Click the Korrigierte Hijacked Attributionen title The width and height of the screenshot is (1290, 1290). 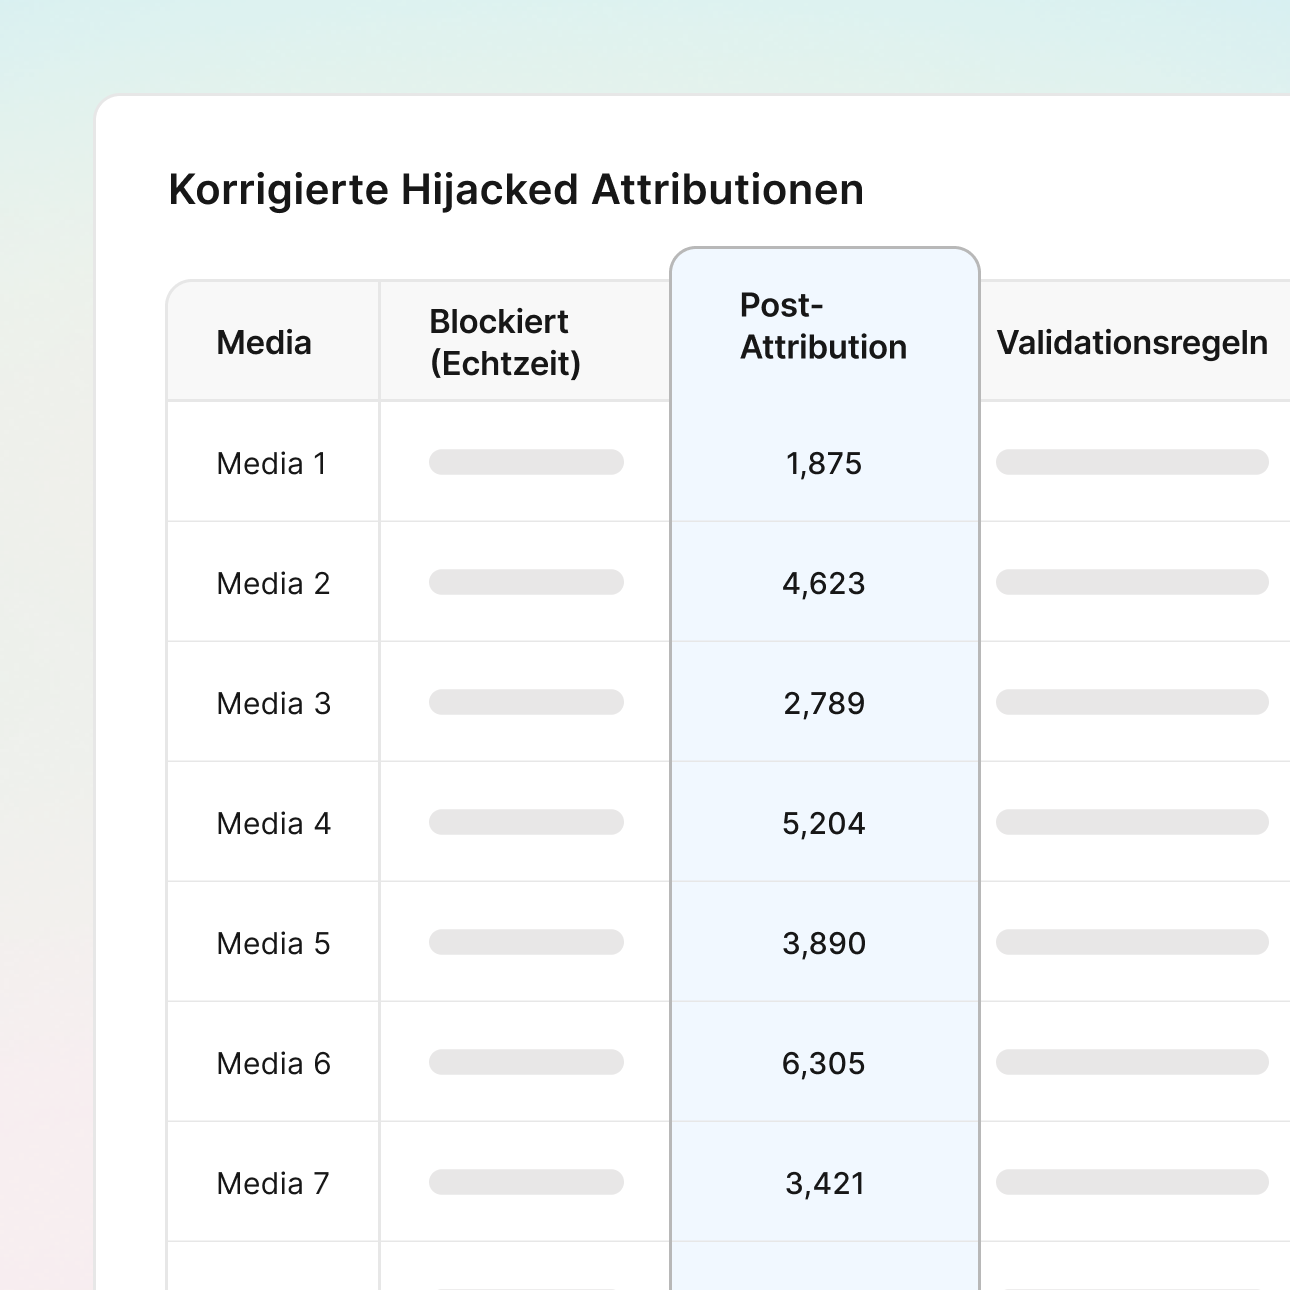pyautogui.click(x=516, y=190)
